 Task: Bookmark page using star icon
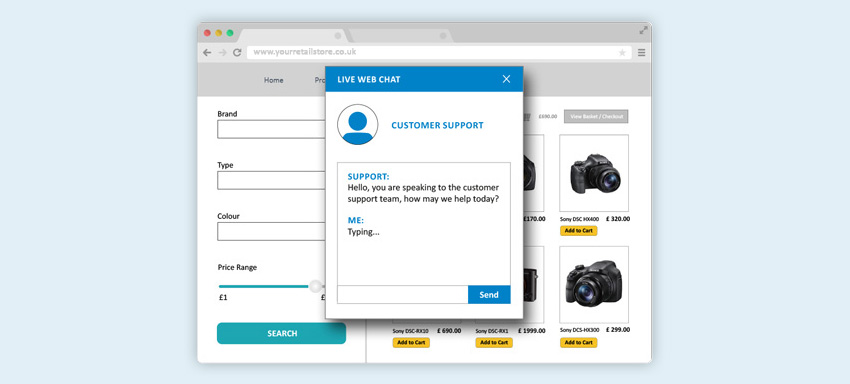click(x=622, y=53)
